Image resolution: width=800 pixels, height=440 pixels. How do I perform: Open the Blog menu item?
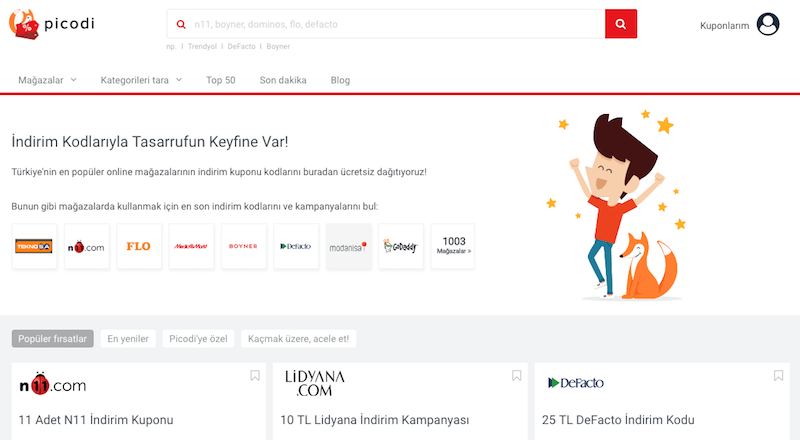[x=340, y=80]
